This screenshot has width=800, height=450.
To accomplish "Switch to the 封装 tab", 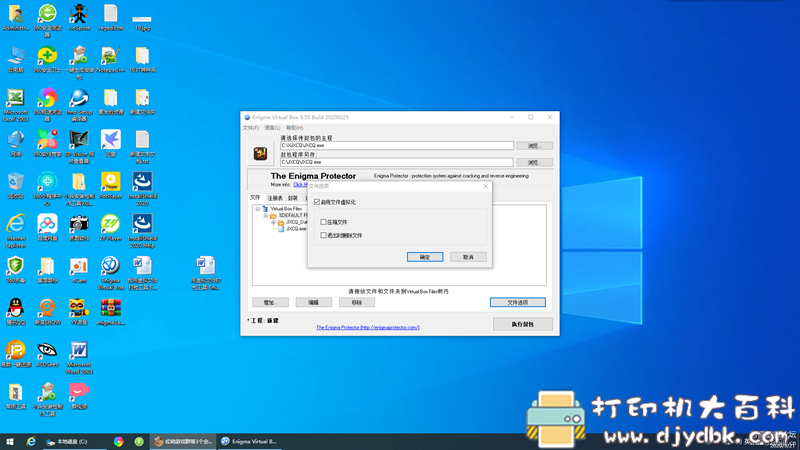I will click(x=293, y=198).
